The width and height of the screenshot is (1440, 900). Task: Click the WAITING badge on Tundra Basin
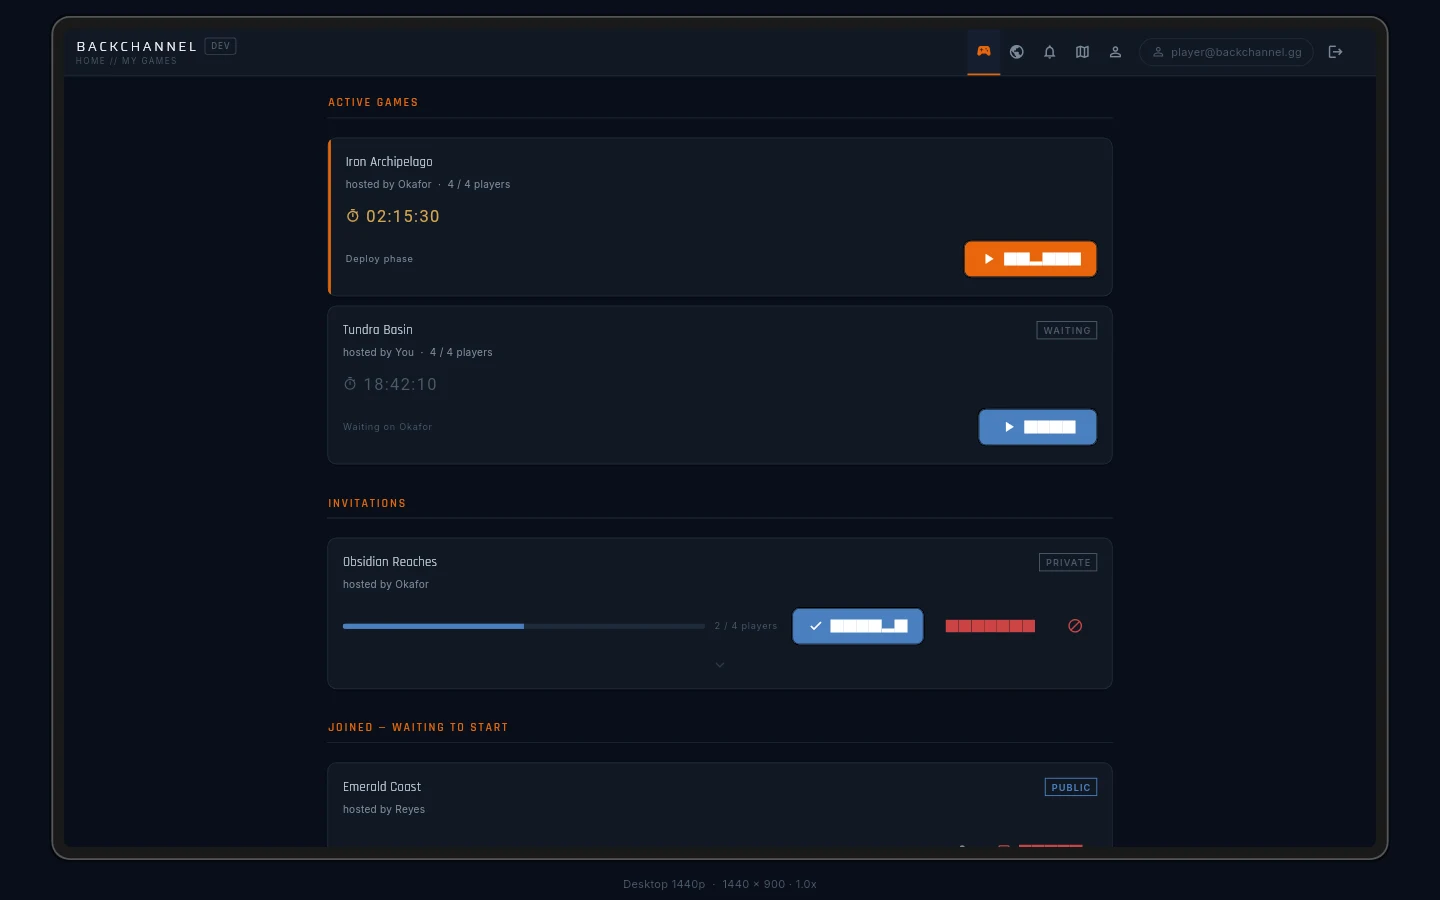tap(1067, 330)
